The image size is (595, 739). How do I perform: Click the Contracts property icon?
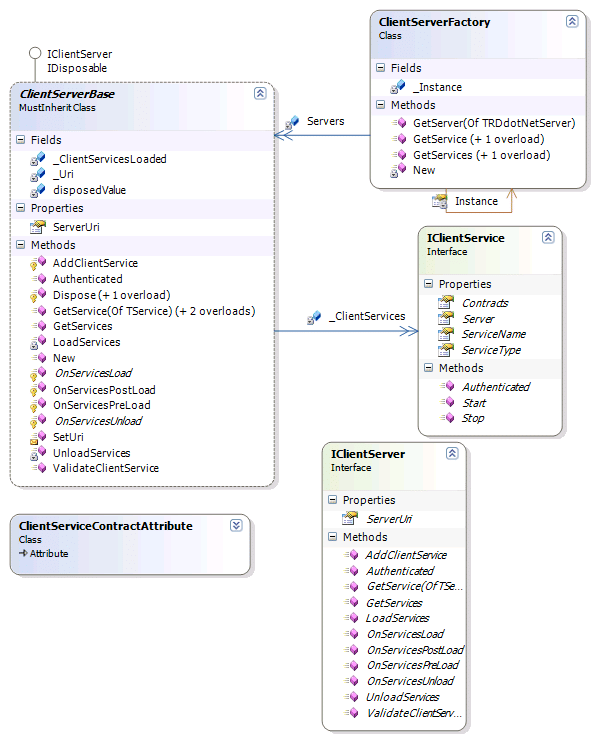(x=446, y=302)
